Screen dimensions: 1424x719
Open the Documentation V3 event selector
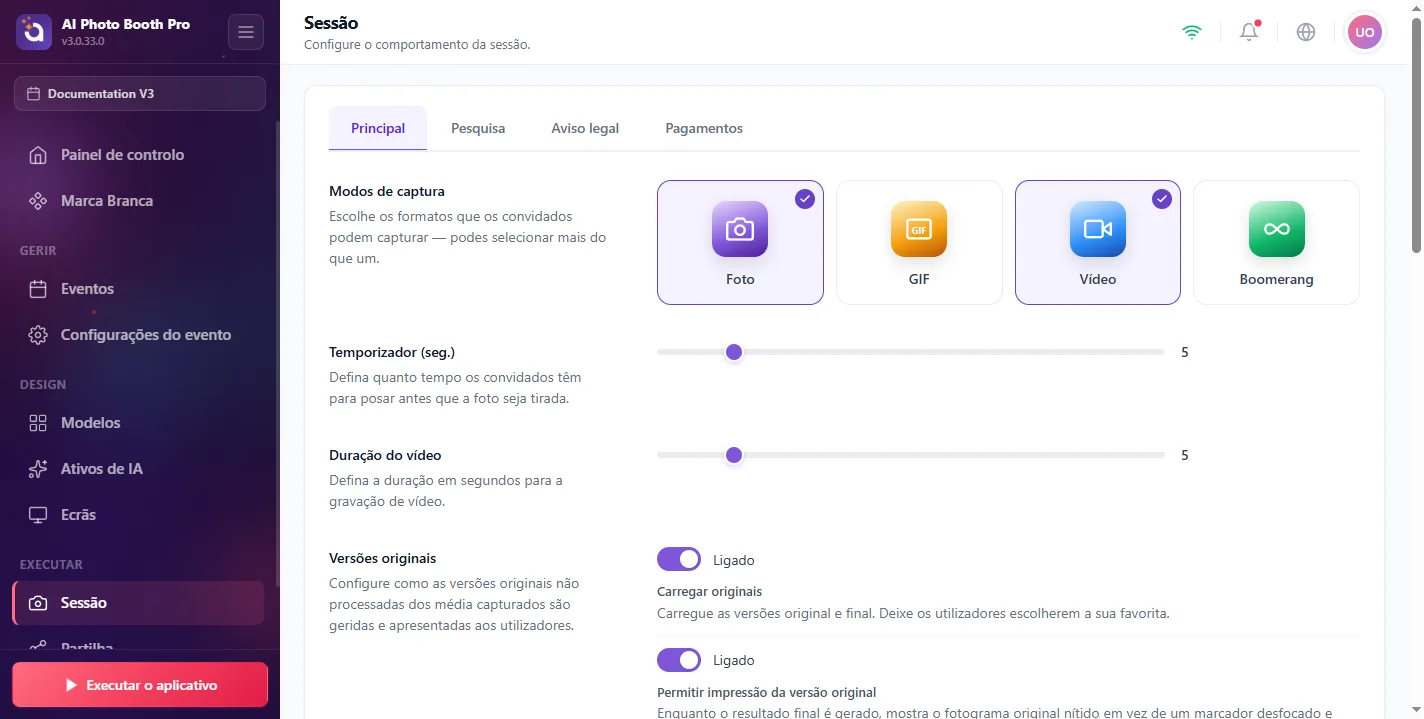[140, 93]
